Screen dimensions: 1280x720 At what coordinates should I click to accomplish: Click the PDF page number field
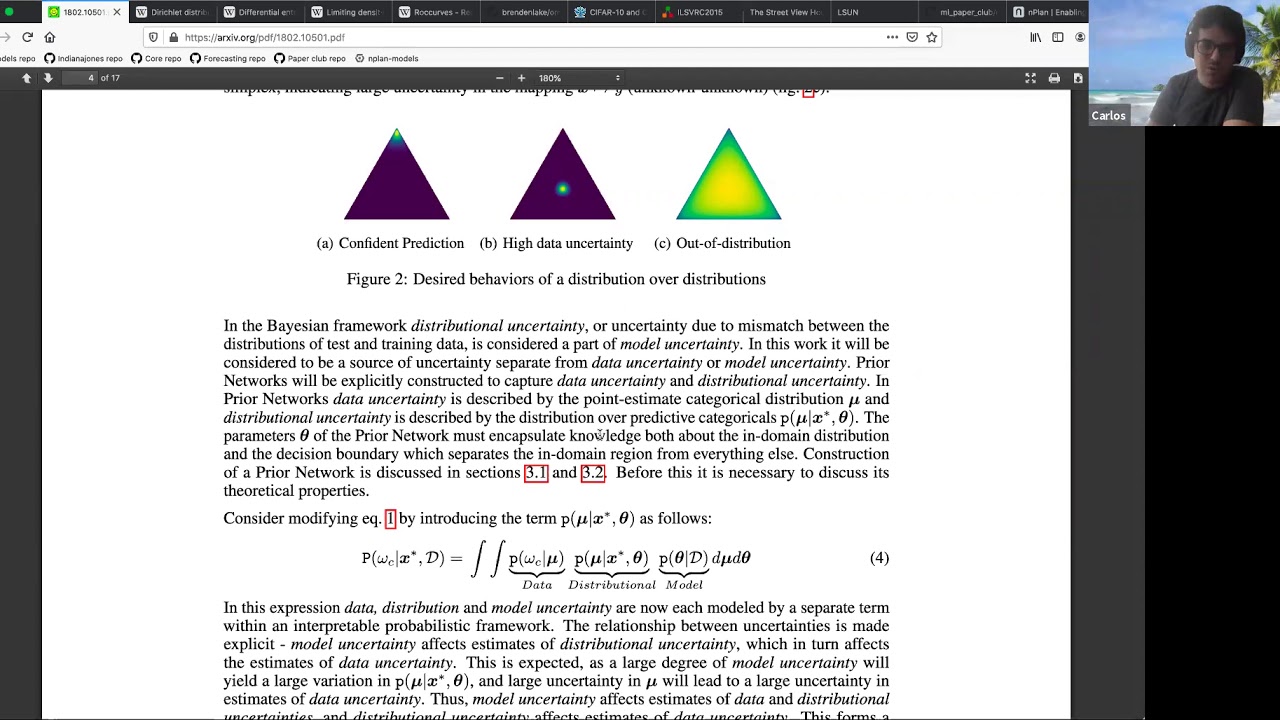coord(80,78)
